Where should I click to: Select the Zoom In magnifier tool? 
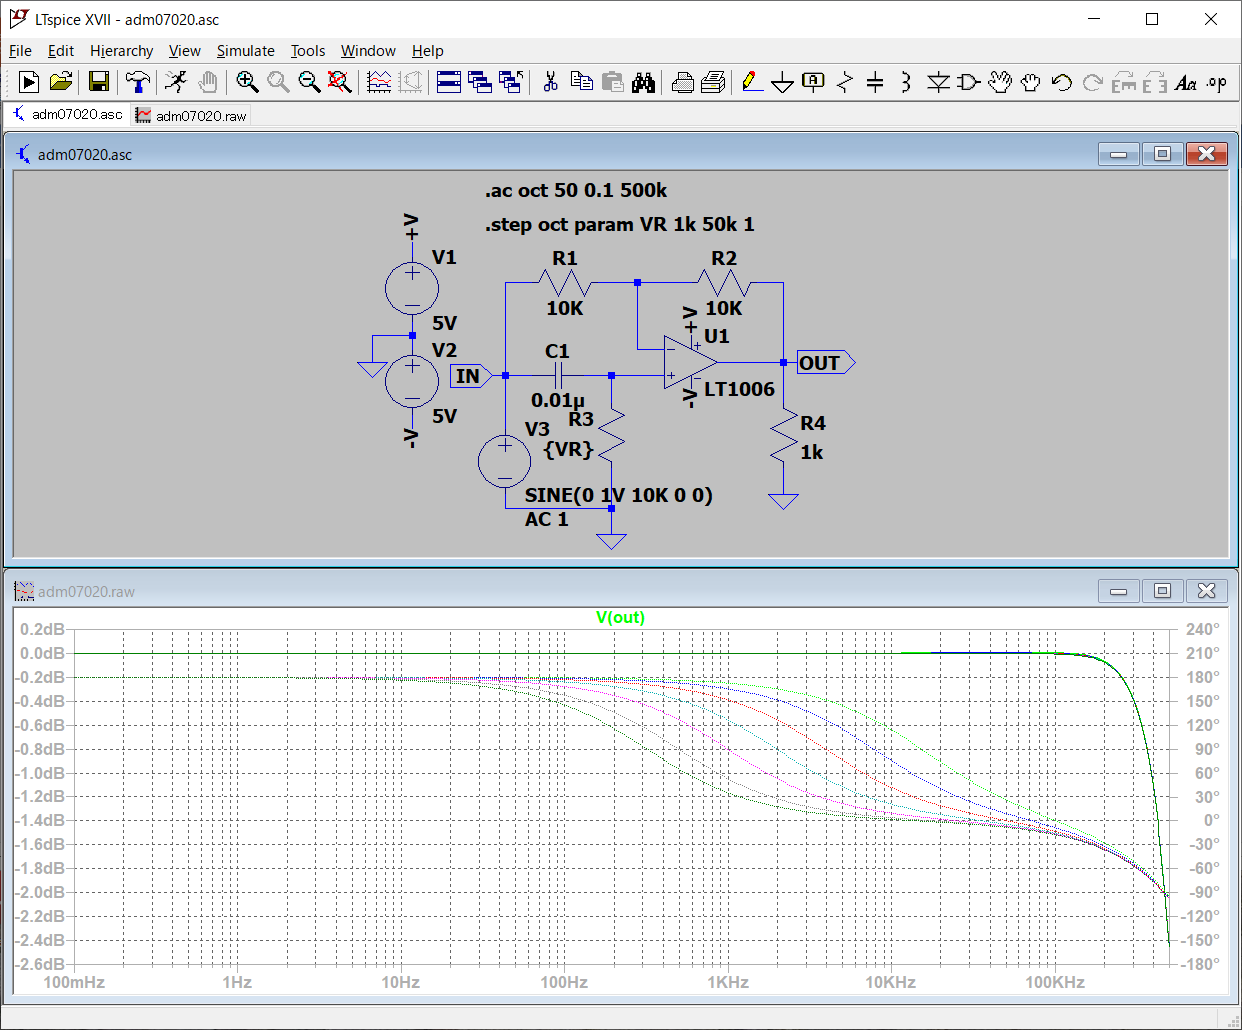tap(247, 82)
